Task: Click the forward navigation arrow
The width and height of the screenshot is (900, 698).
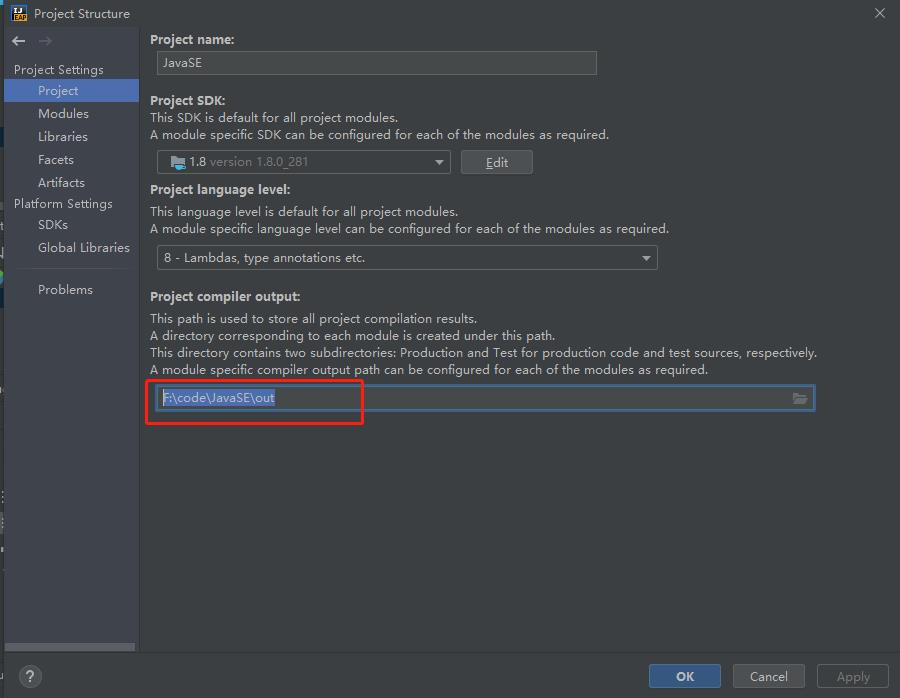Action: point(45,41)
